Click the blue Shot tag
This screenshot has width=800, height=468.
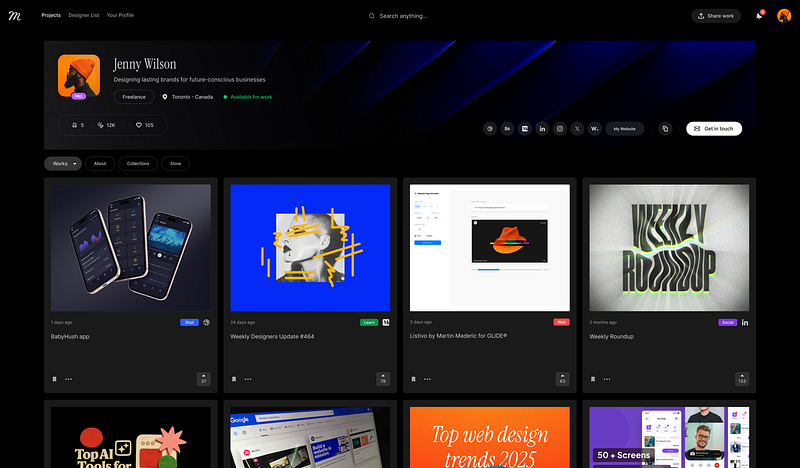189,323
